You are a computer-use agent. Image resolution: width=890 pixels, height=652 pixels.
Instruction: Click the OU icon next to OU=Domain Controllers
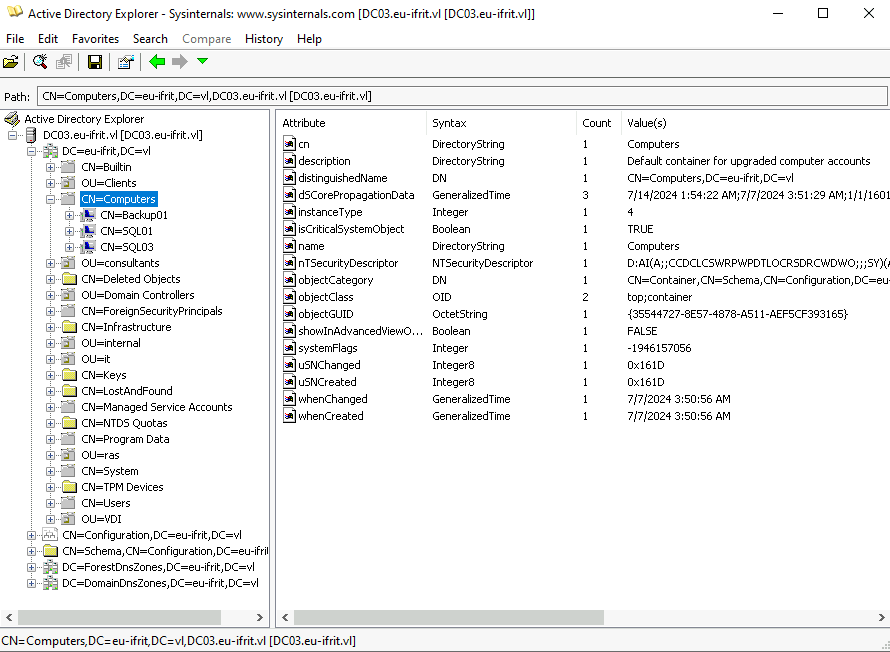[69, 295]
